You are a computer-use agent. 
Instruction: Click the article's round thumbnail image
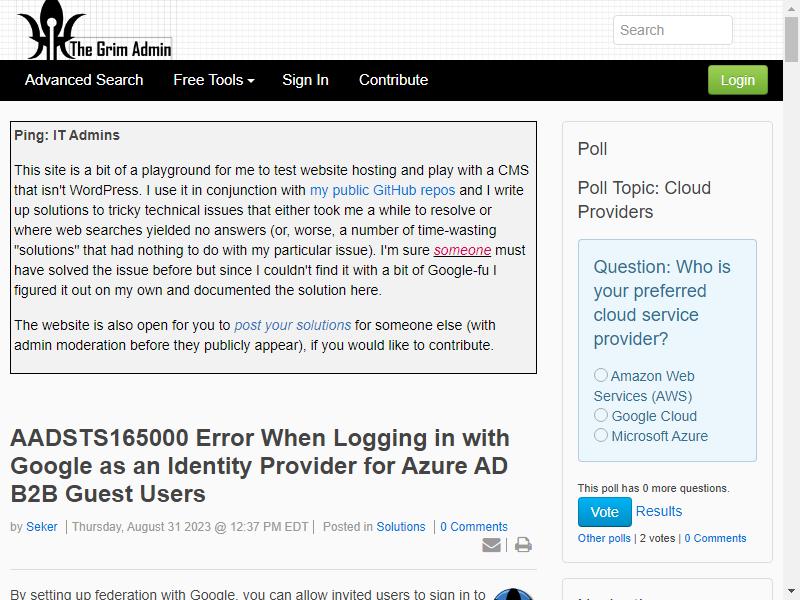tap(514, 594)
